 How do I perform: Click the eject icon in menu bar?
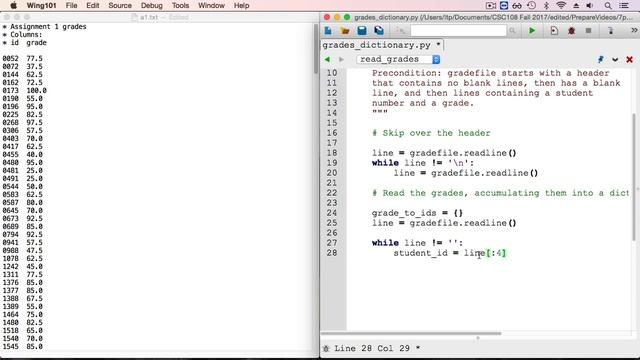pyautogui.click(x=576, y=5)
